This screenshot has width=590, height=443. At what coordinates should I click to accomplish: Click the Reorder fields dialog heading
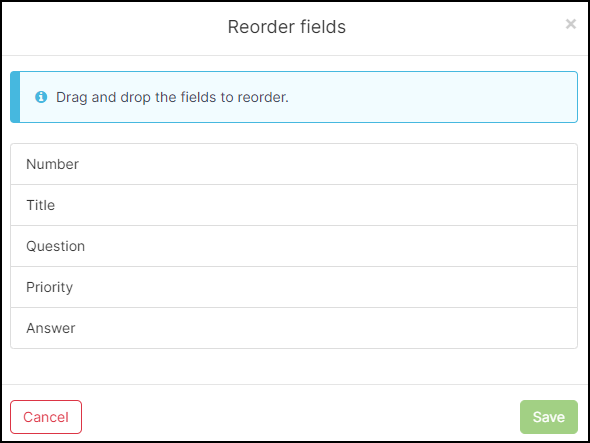[287, 27]
